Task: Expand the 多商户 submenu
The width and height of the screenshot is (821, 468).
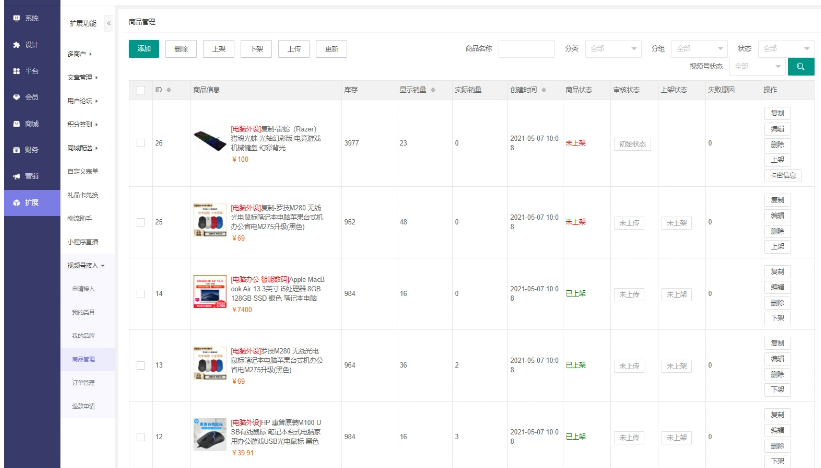Action: 80,54
